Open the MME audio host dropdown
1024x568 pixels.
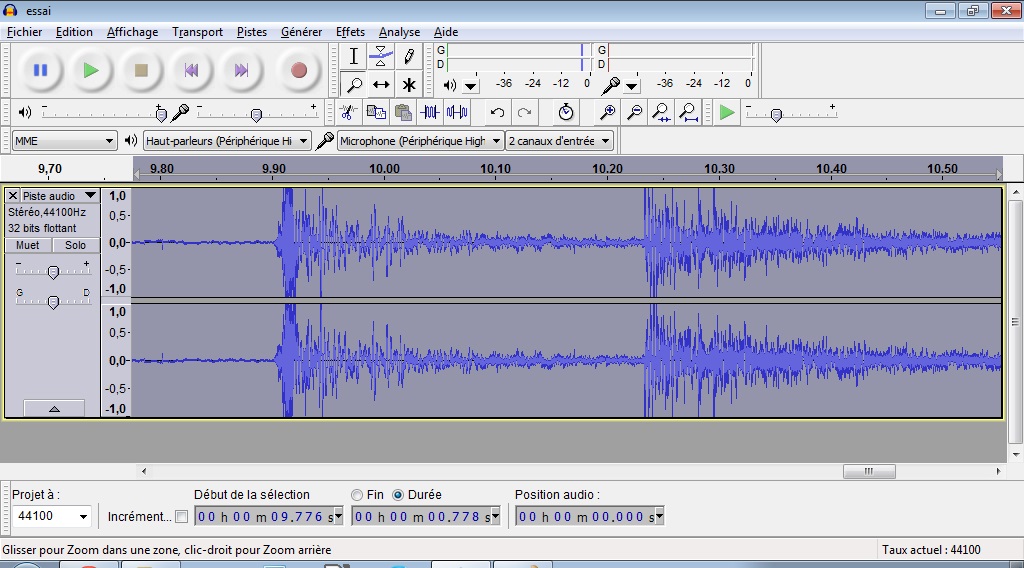[x=64, y=140]
